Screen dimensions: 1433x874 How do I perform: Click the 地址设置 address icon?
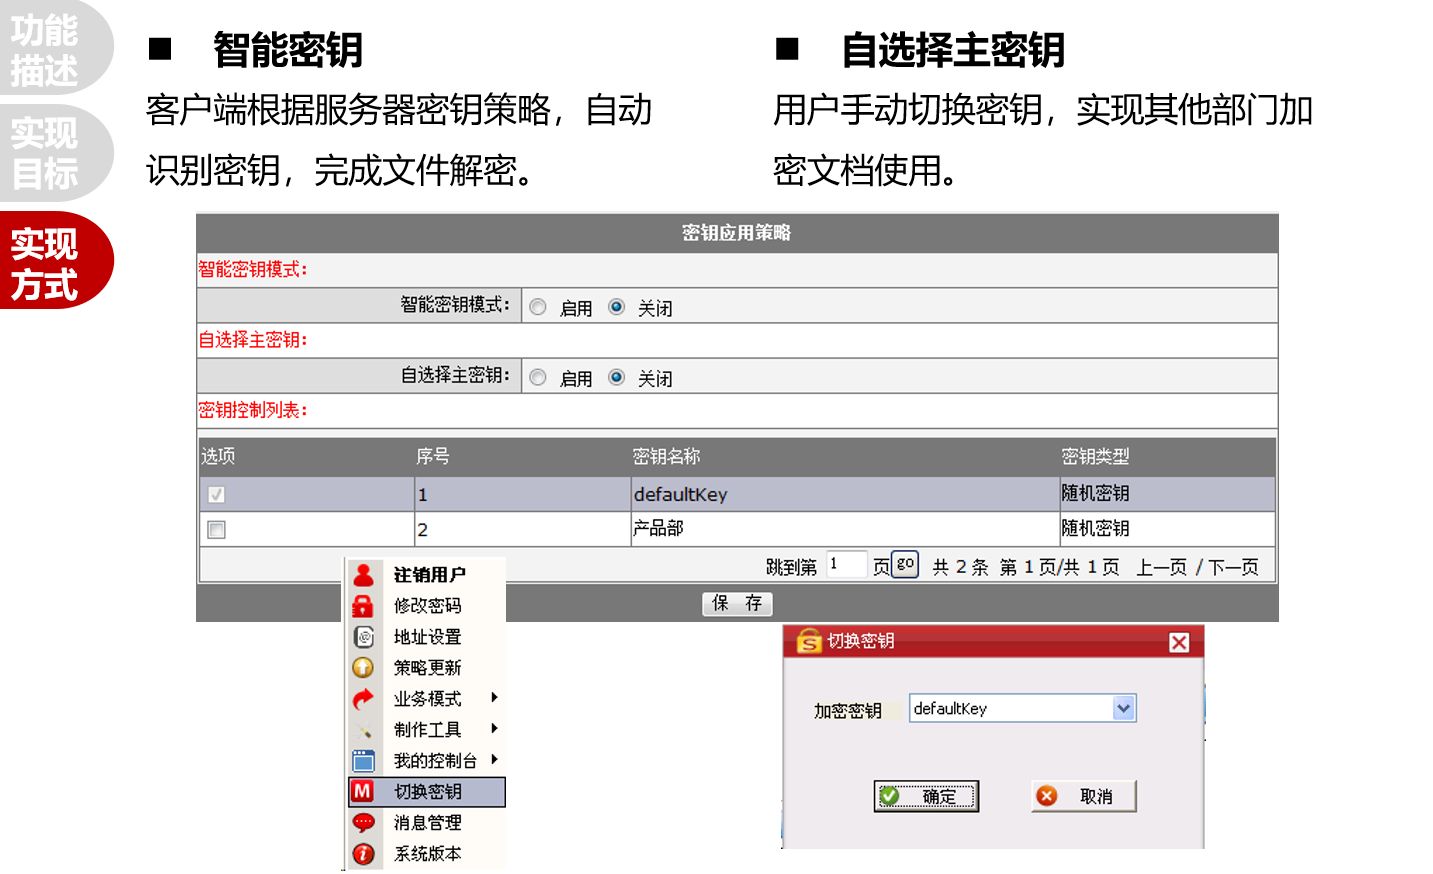(x=364, y=637)
